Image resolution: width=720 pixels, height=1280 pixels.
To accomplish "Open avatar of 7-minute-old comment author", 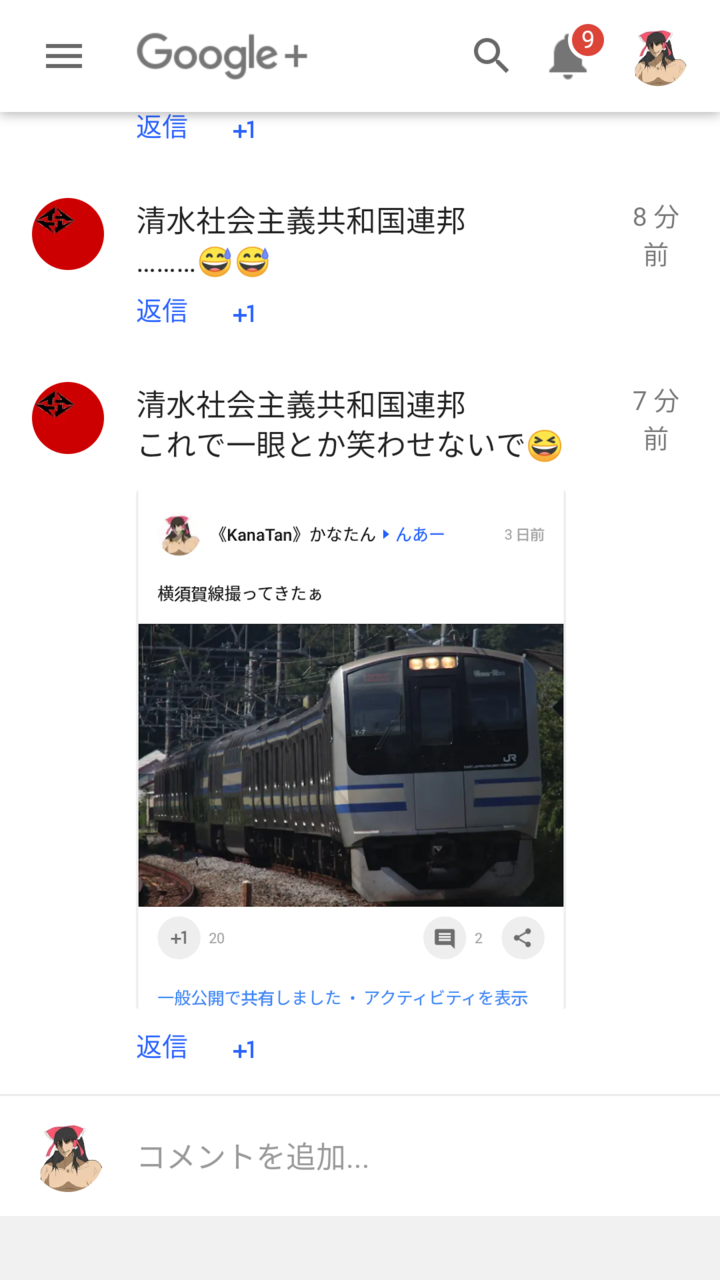I will click(x=68, y=418).
